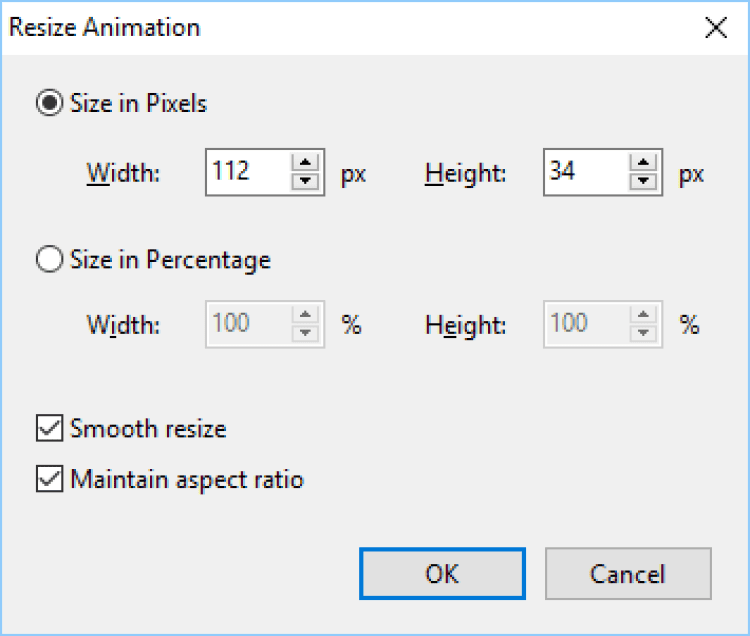The image size is (750, 636).
Task: Click the percentage height down arrow
Action: point(645,334)
